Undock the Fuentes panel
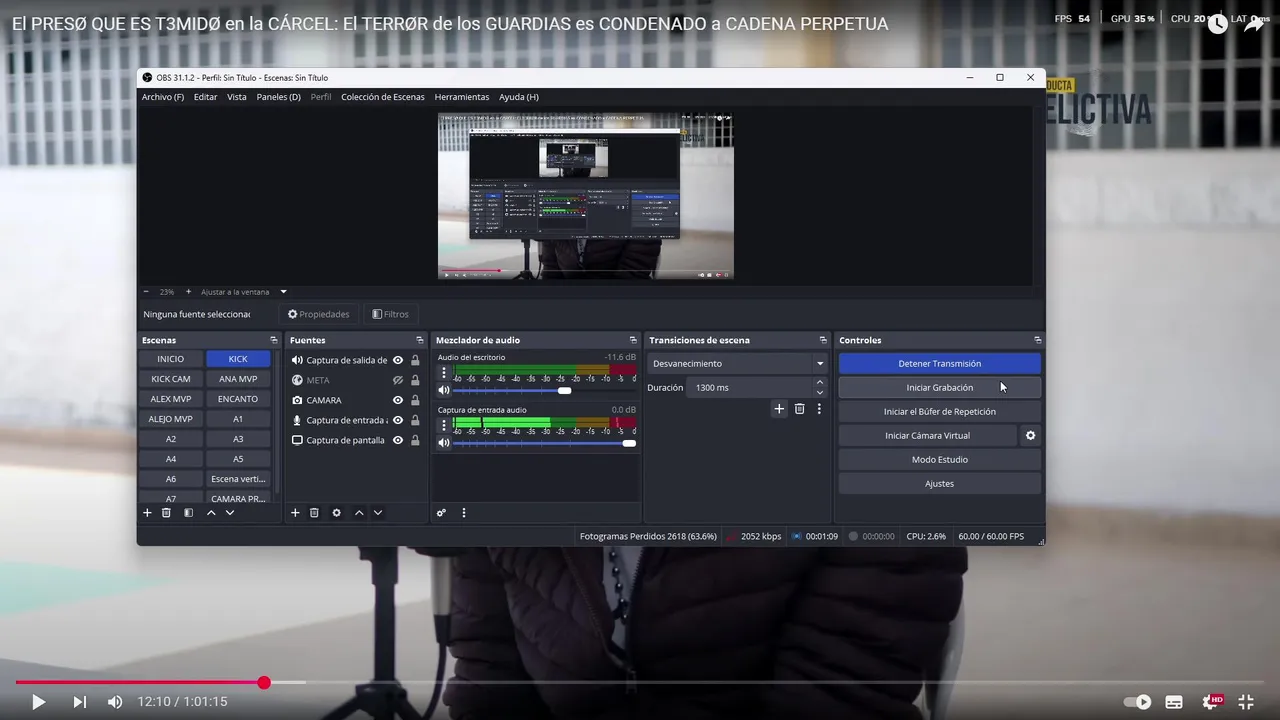The height and width of the screenshot is (720, 1280). [420, 340]
